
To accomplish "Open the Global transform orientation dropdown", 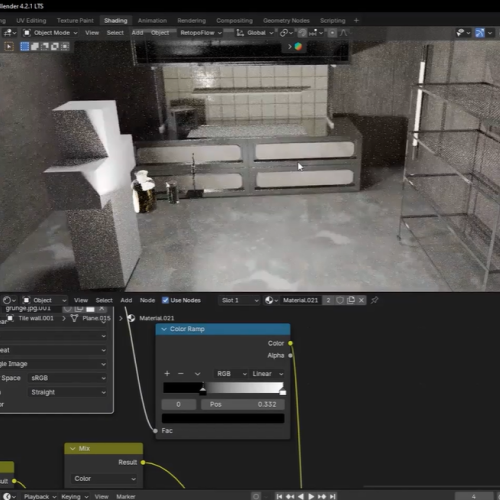I will (255, 33).
